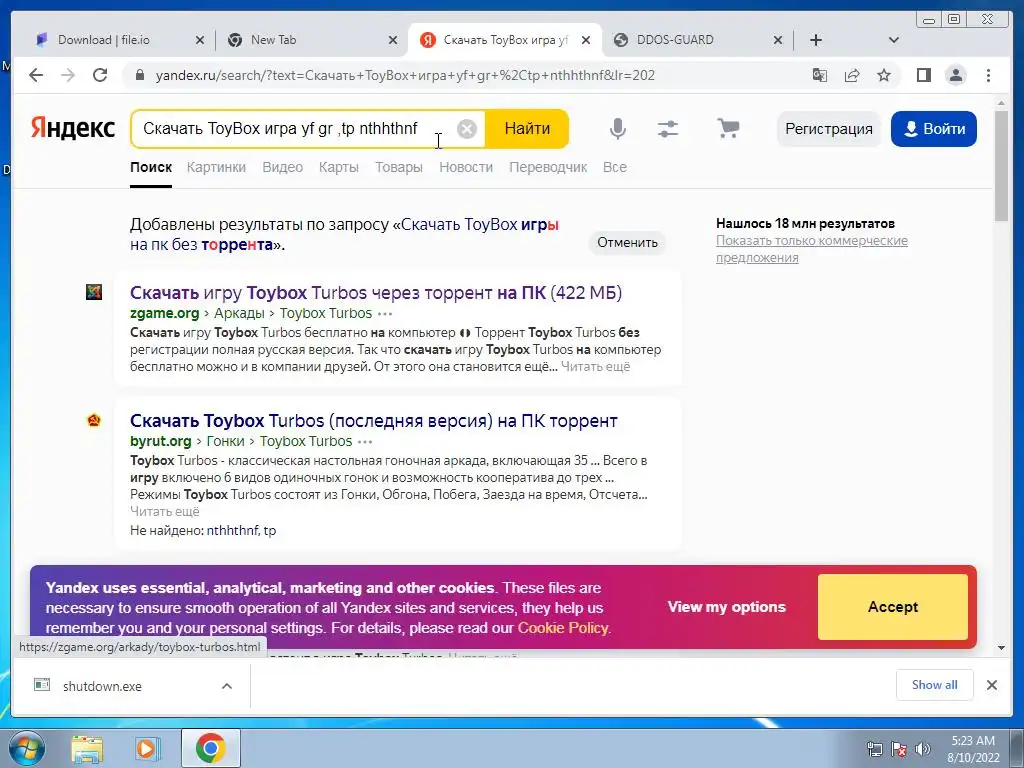Click the padlock site info icon

(139, 75)
